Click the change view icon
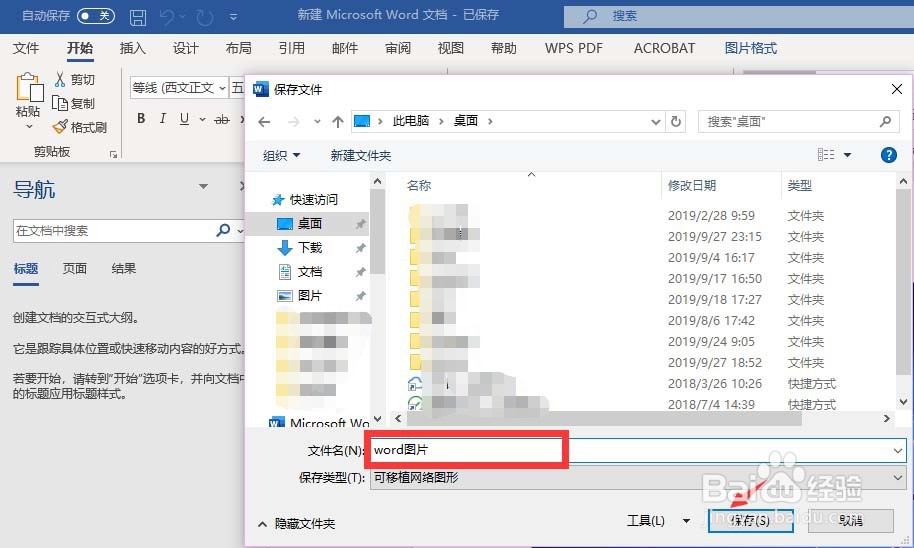The width and height of the screenshot is (914, 548). coord(826,154)
